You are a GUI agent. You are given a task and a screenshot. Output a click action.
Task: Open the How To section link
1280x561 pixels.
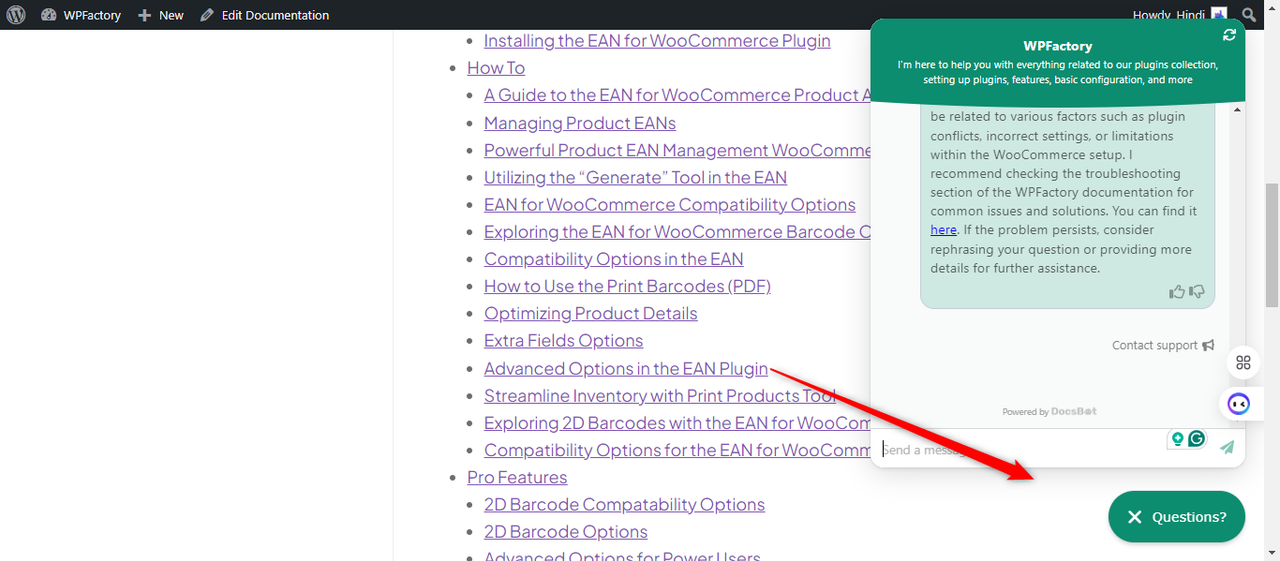point(496,68)
